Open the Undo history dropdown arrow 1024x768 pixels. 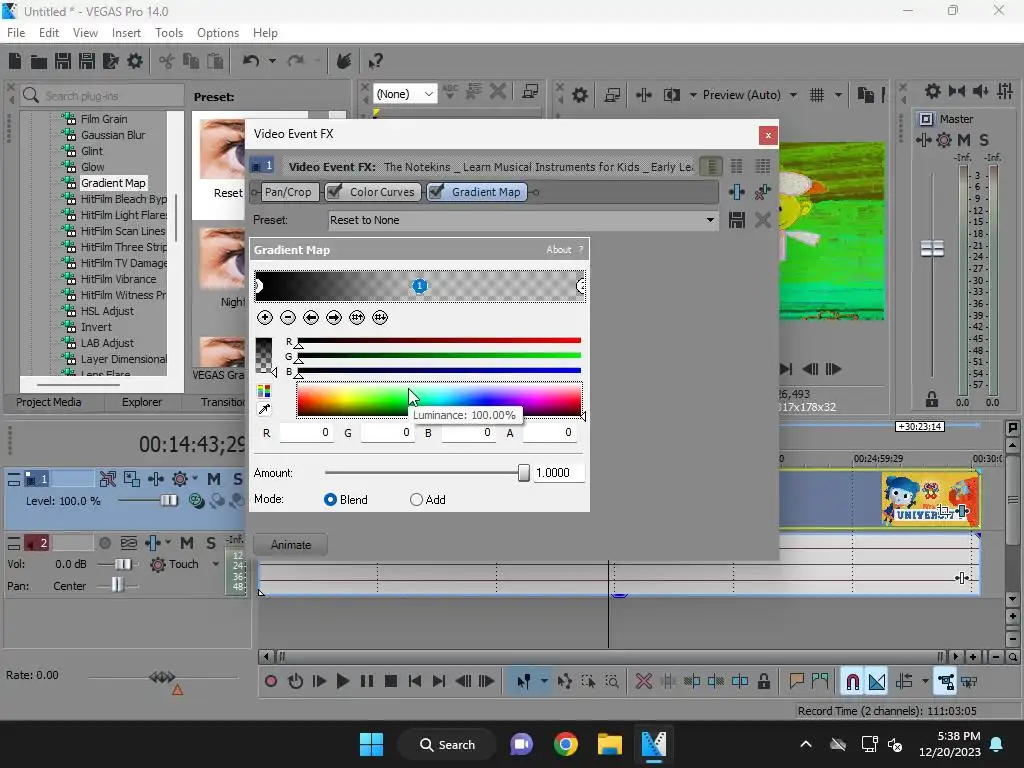272,61
